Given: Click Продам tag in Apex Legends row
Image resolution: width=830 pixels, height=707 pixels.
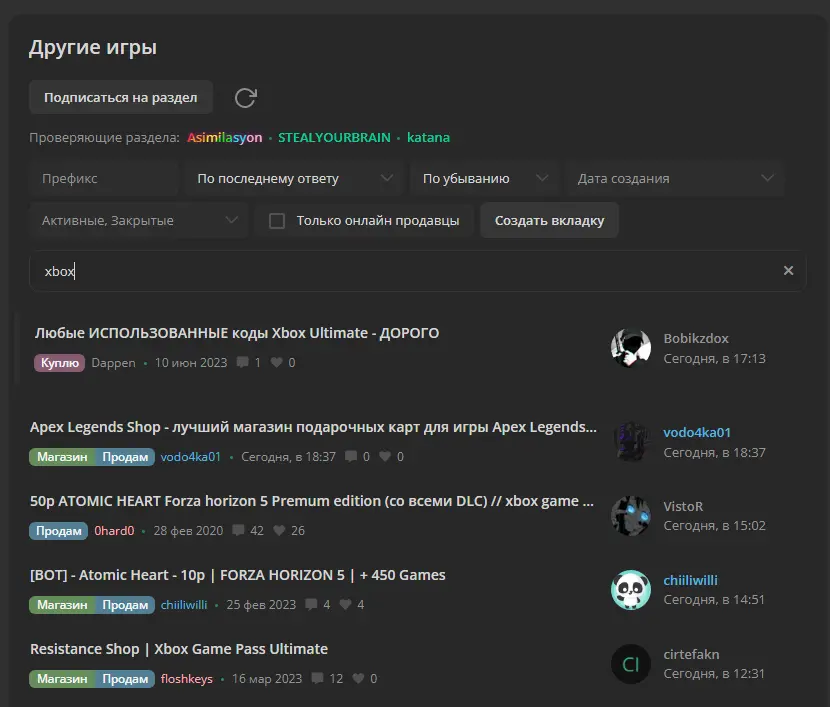Looking at the screenshot, I should (x=125, y=457).
